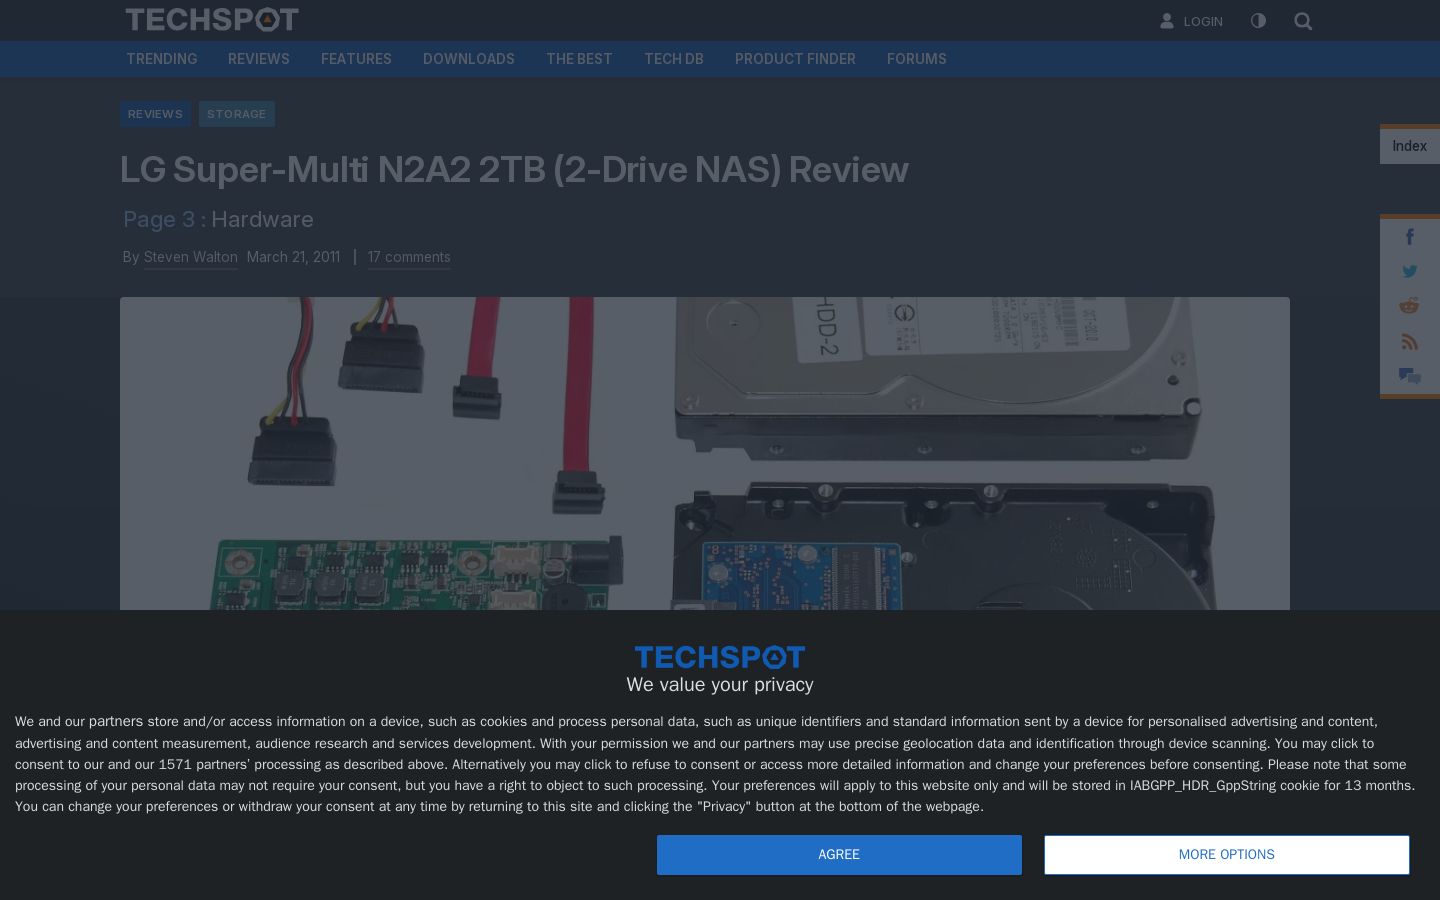Open the Index side tab
Image resolution: width=1440 pixels, height=900 pixels.
[x=1410, y=146]
